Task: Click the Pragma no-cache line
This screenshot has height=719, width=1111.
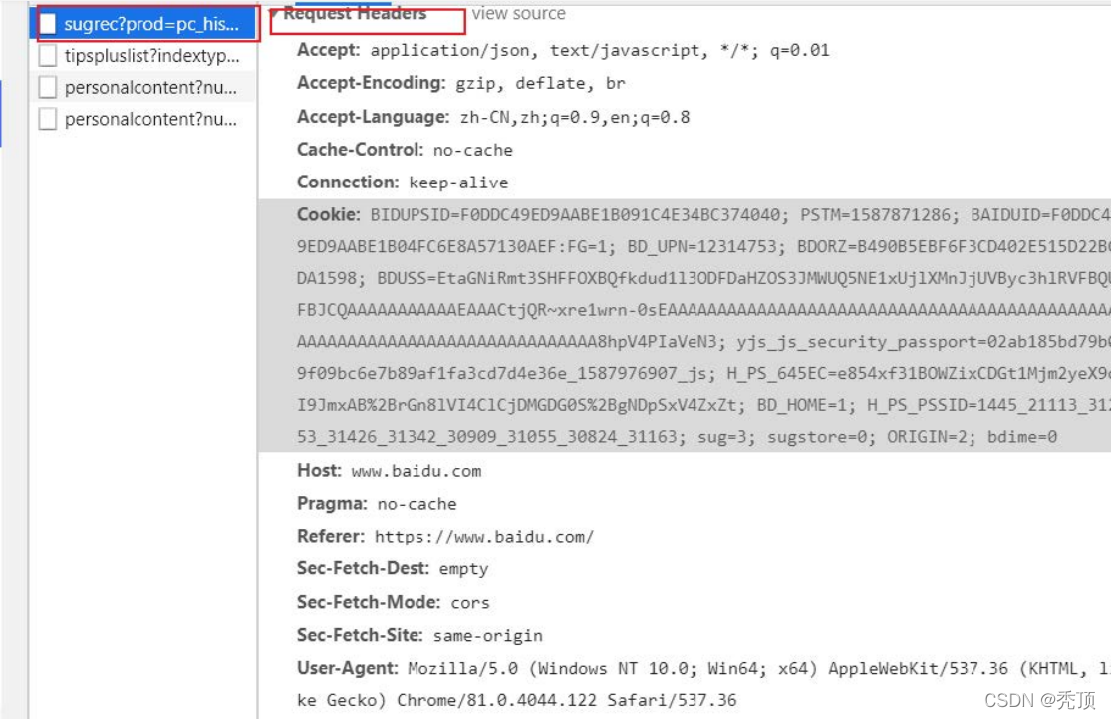Action: tap(377, 504)
